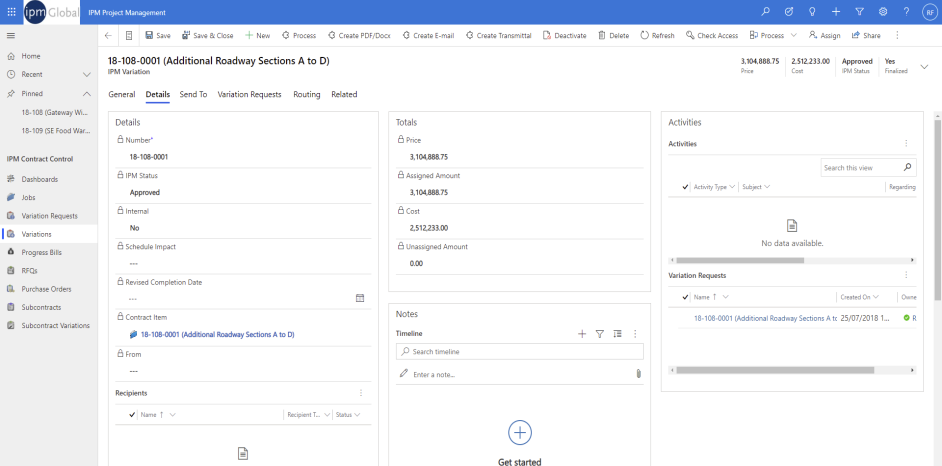Screen dimensions: 942x466
Task: Open Status column dropdown in Recipients
Action: click(x=357, y=414)
